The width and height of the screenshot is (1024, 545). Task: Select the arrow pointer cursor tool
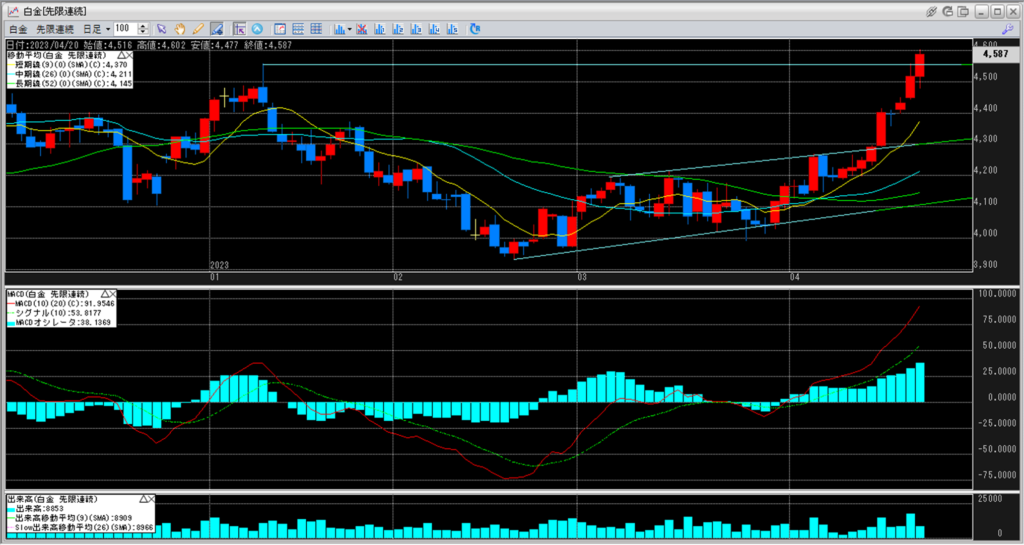161,29
